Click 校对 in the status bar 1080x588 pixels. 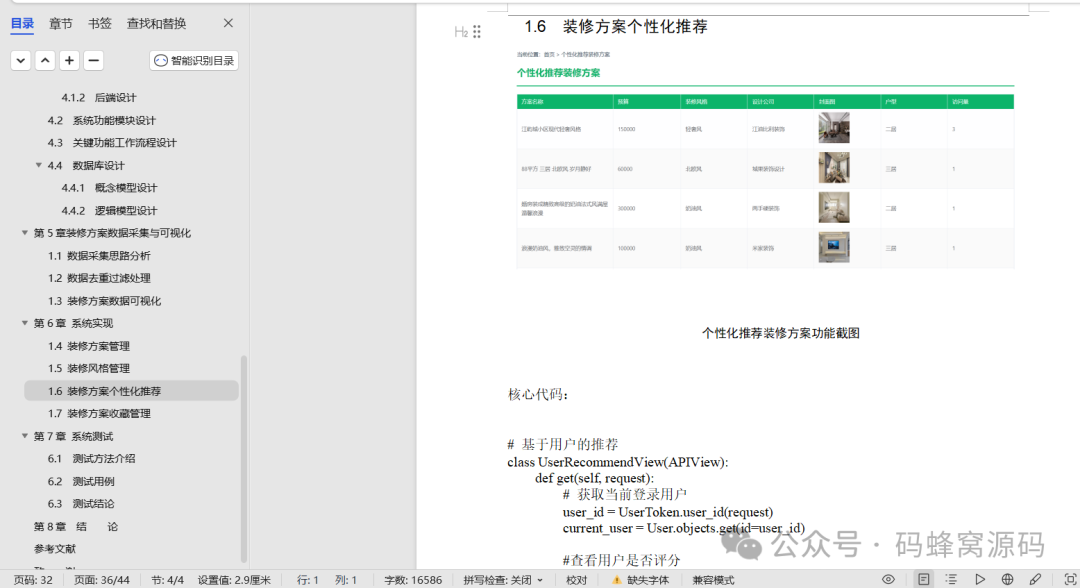click(577, 580)
